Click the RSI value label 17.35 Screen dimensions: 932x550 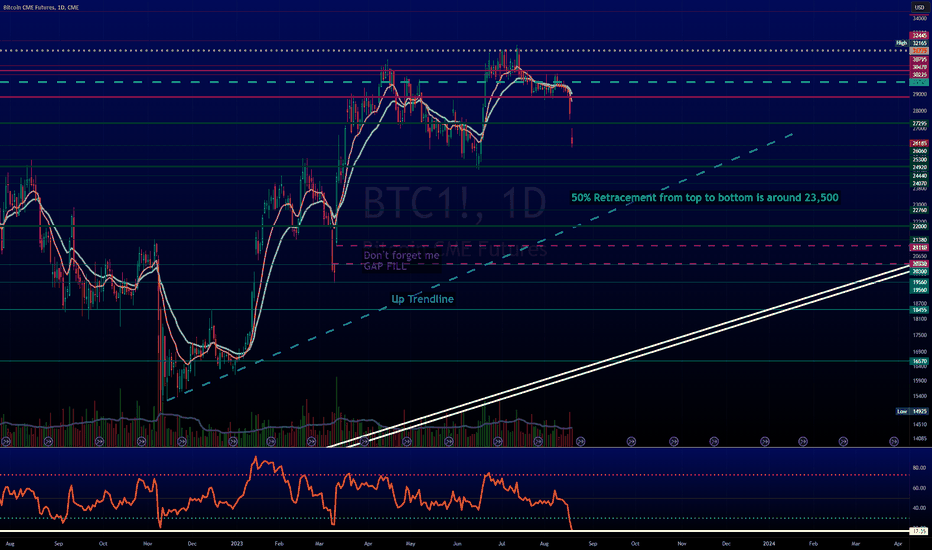click(920, 531)
